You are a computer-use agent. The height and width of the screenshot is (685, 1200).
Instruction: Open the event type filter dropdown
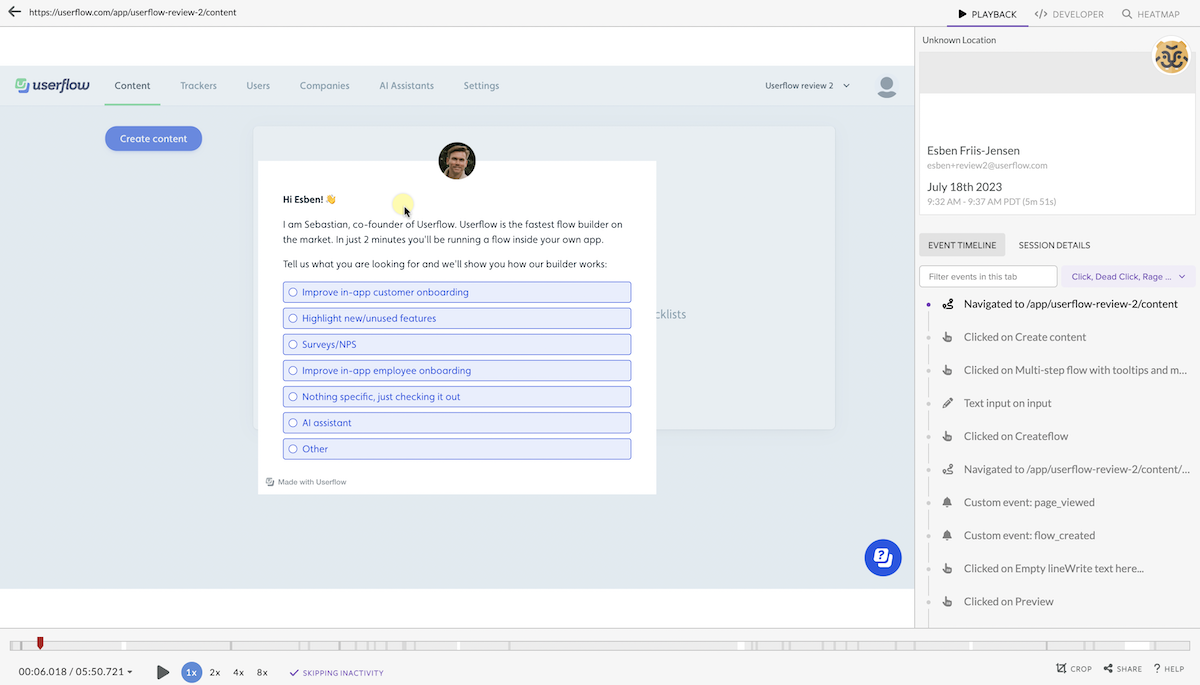1129,276
